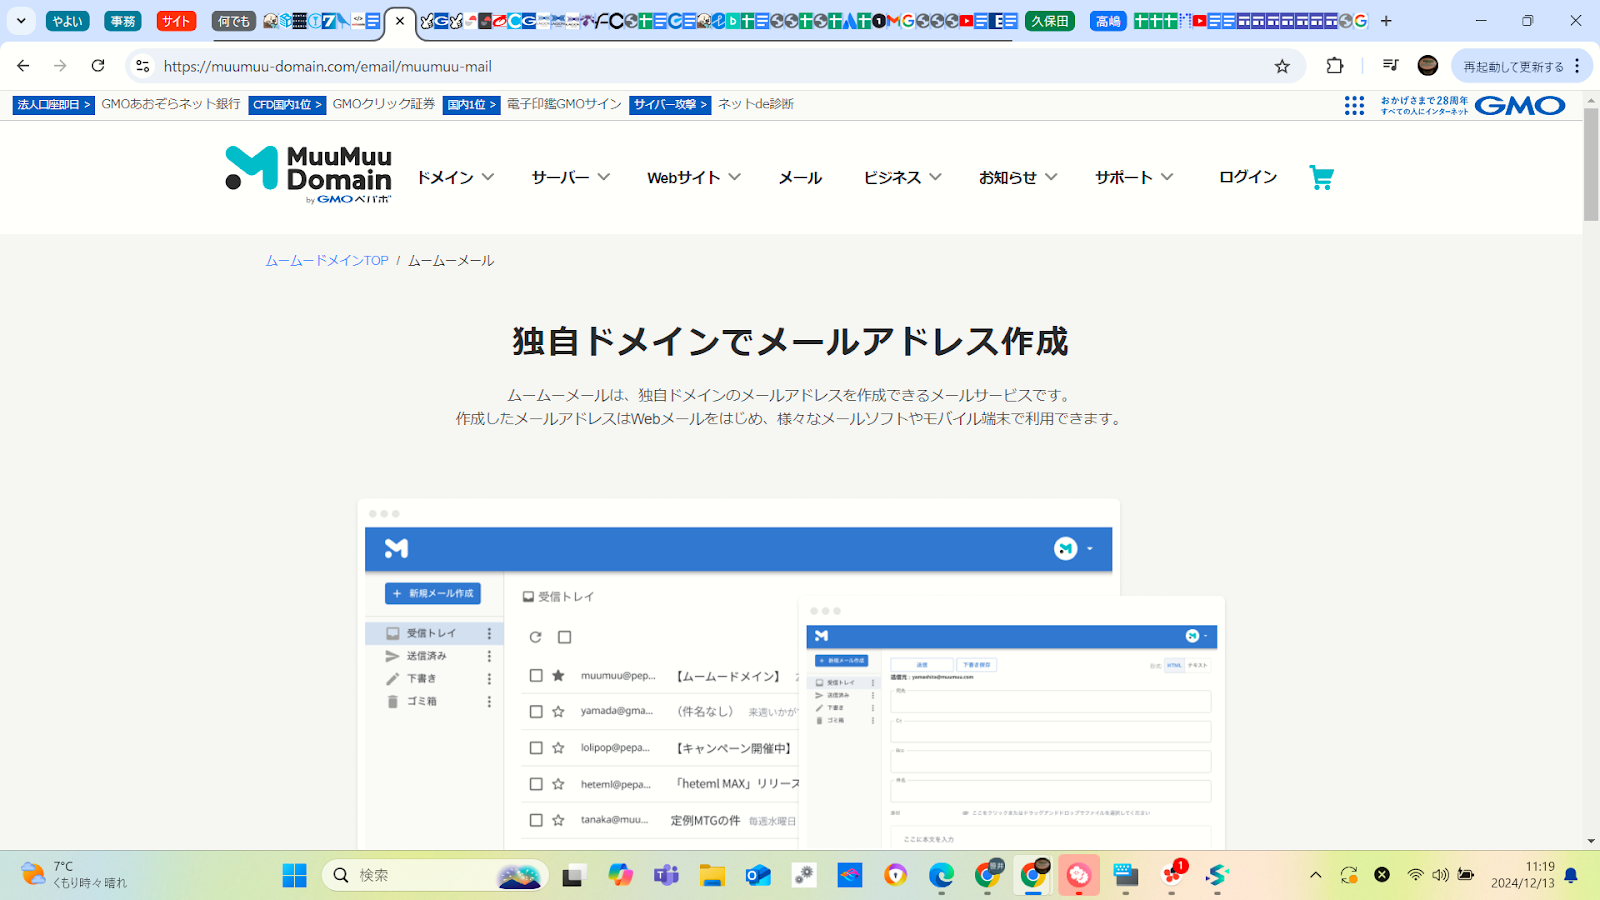Open Chrome's three-dot menu

1577,66
